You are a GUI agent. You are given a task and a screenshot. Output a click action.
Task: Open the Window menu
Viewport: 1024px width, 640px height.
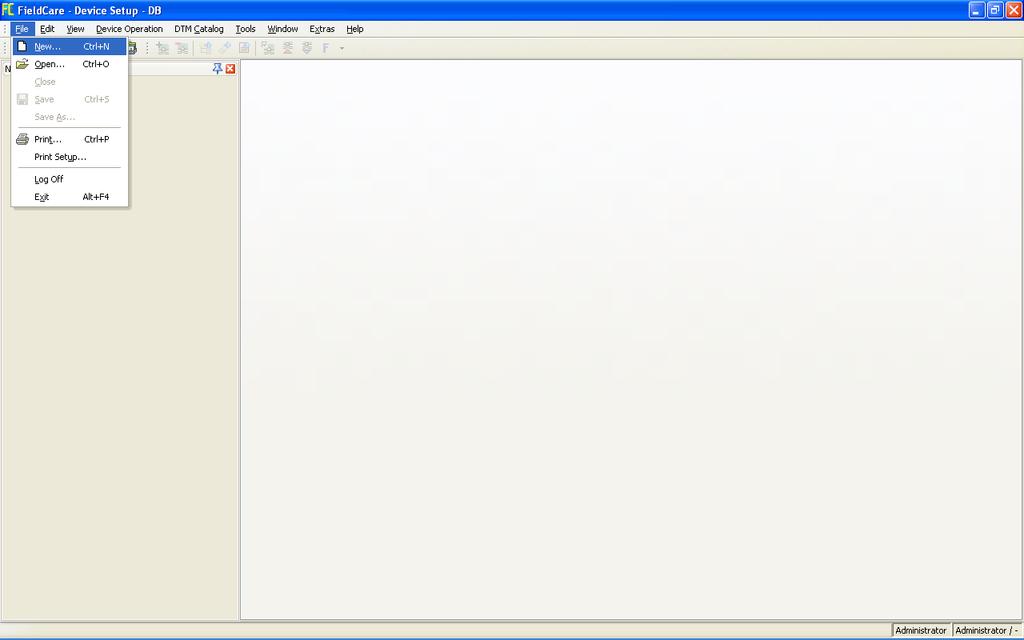point(283,29)
